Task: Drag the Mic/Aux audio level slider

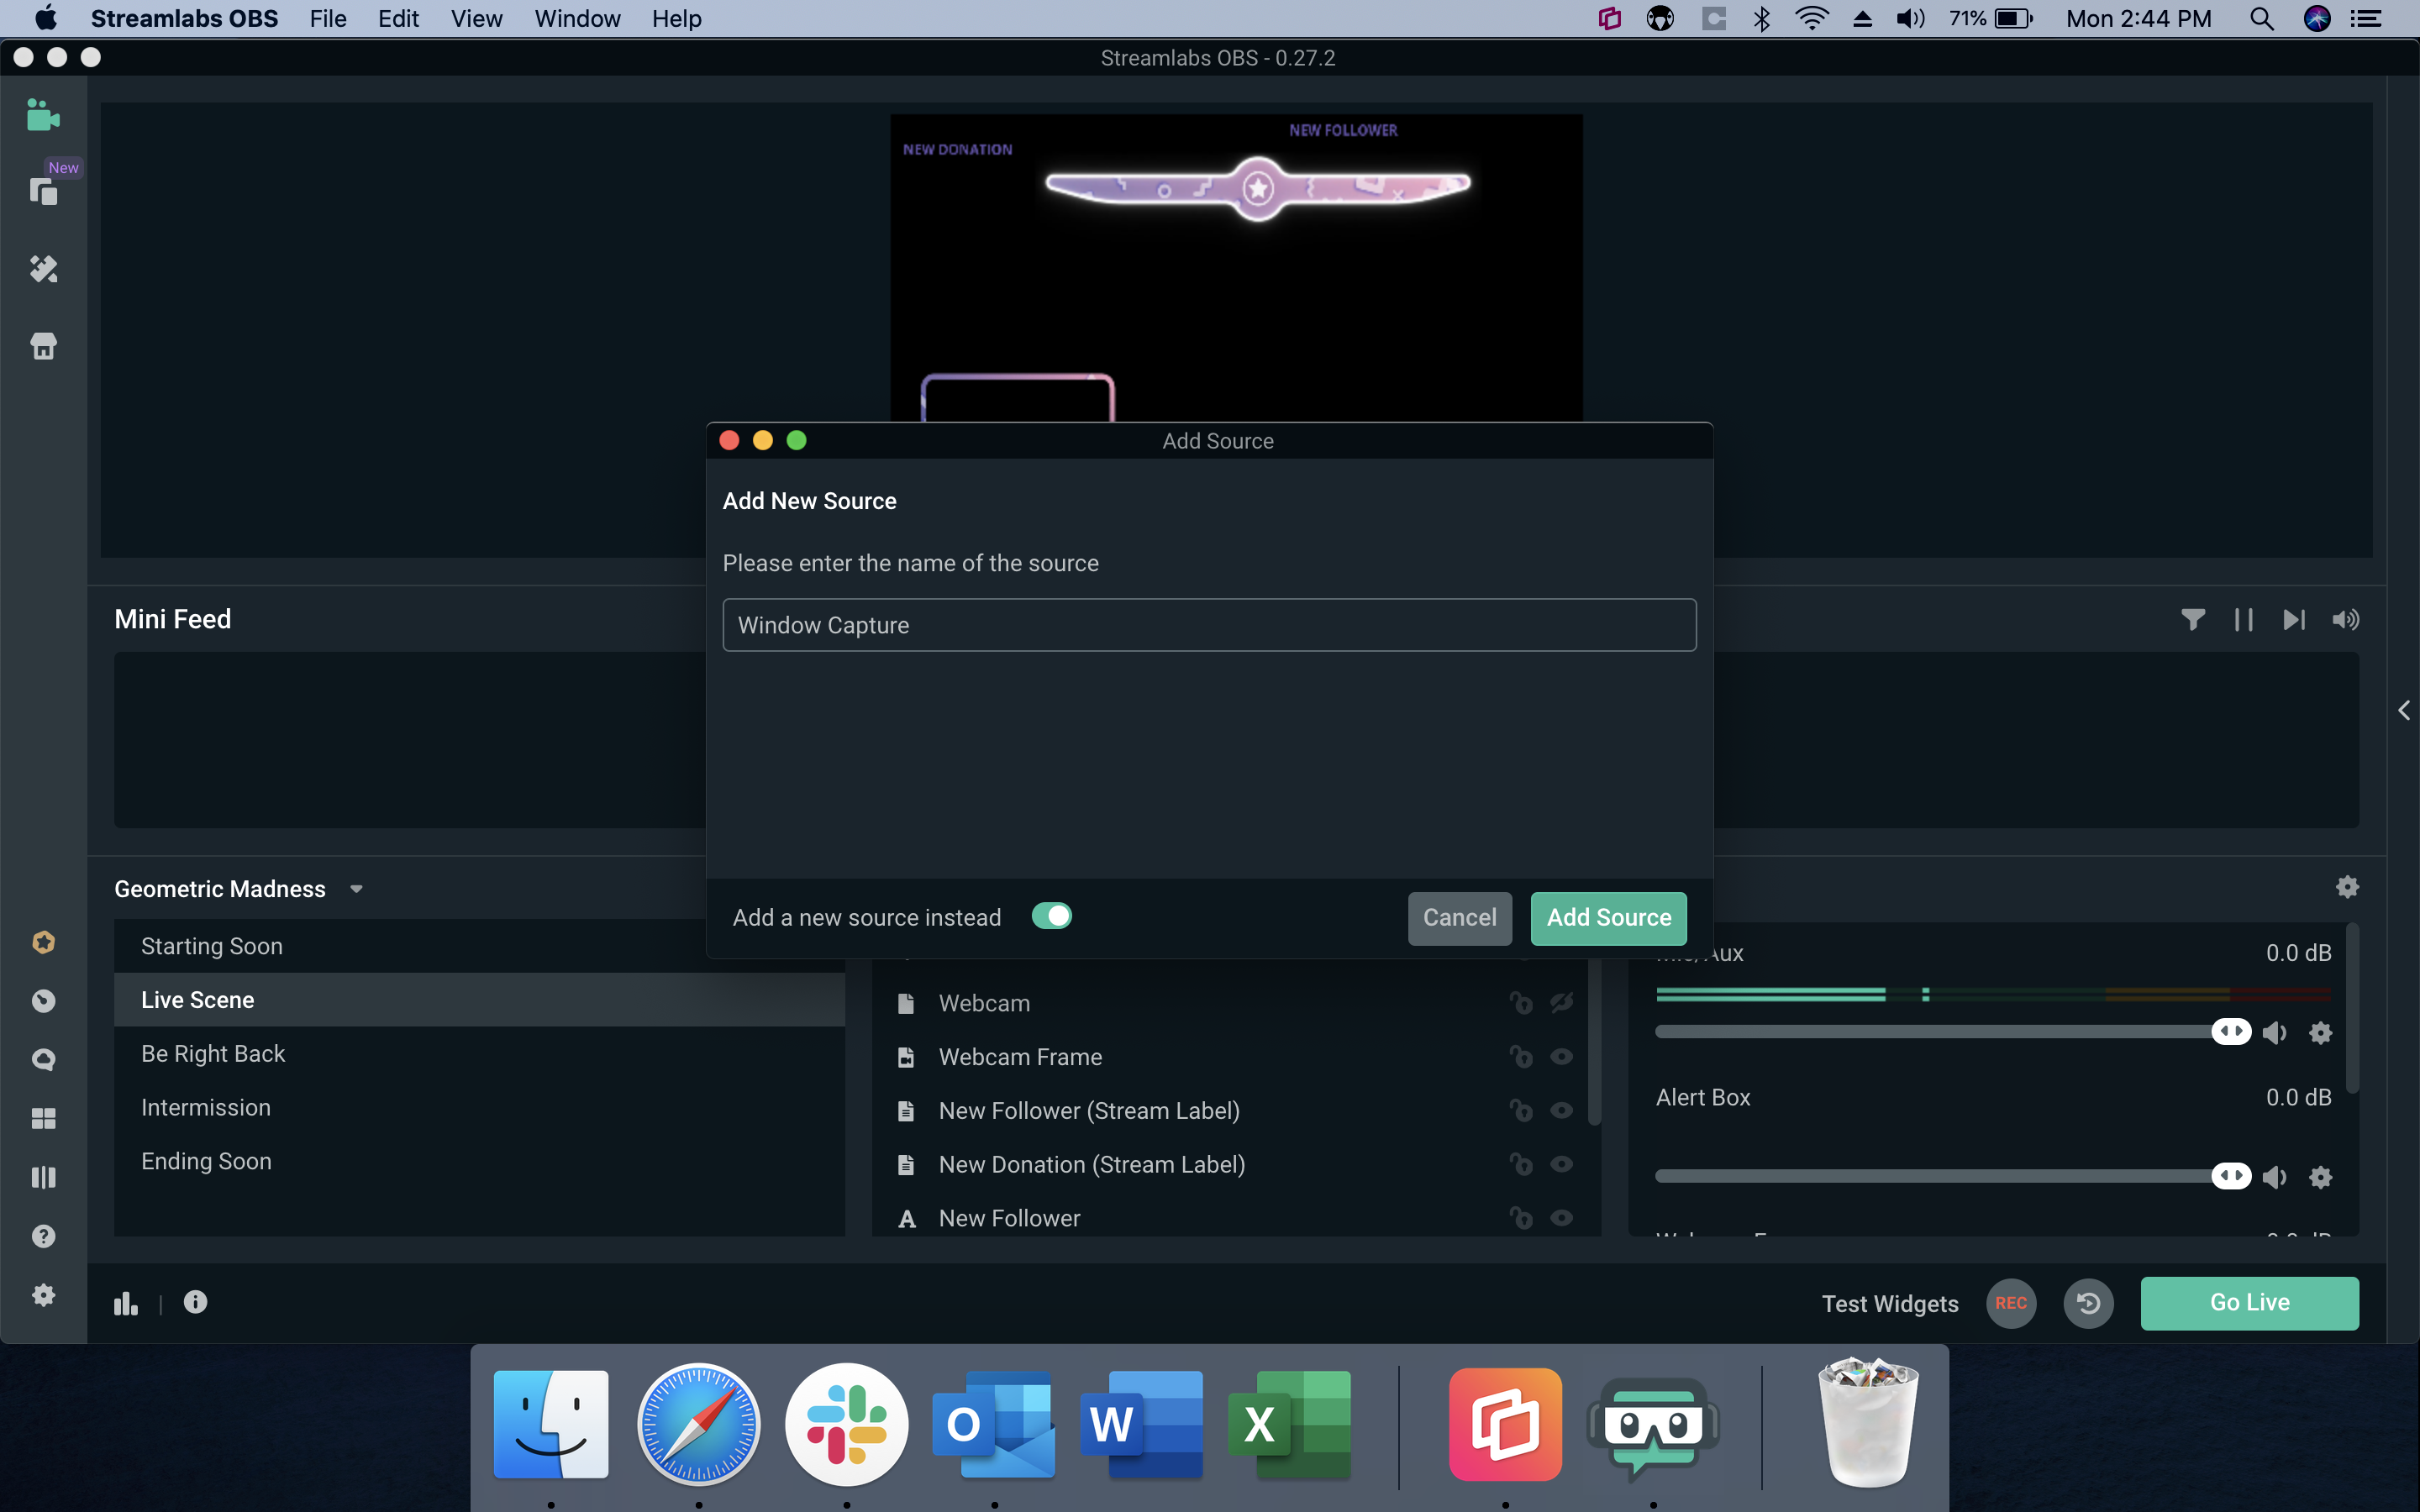Action: coord(2232,1033)
